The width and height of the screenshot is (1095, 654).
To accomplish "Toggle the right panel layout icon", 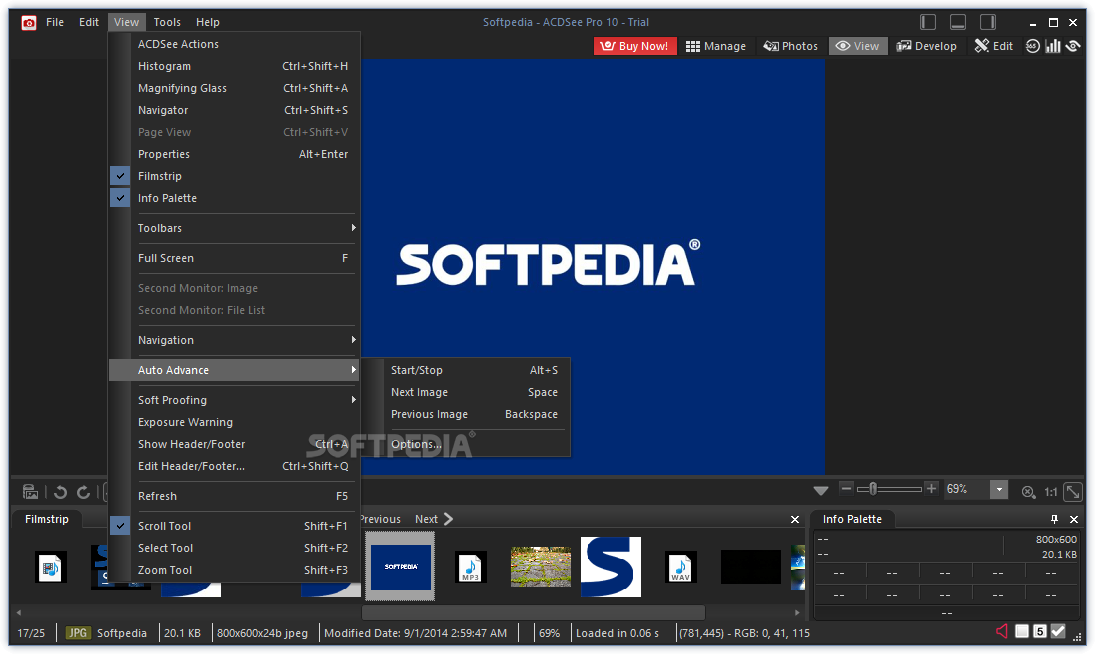I will pyautogui.click(x=987, y=22).
